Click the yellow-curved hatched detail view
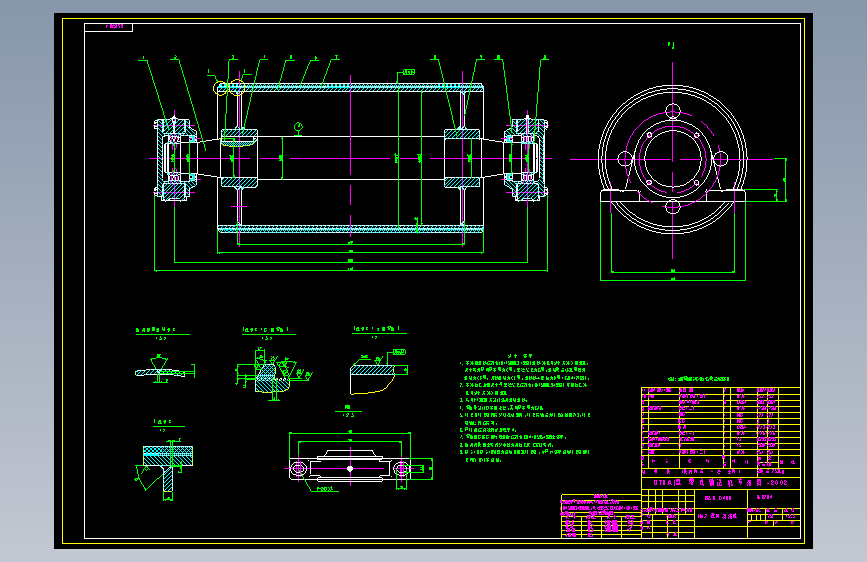This screenshot has width=867, height=562. coord(379,372)
